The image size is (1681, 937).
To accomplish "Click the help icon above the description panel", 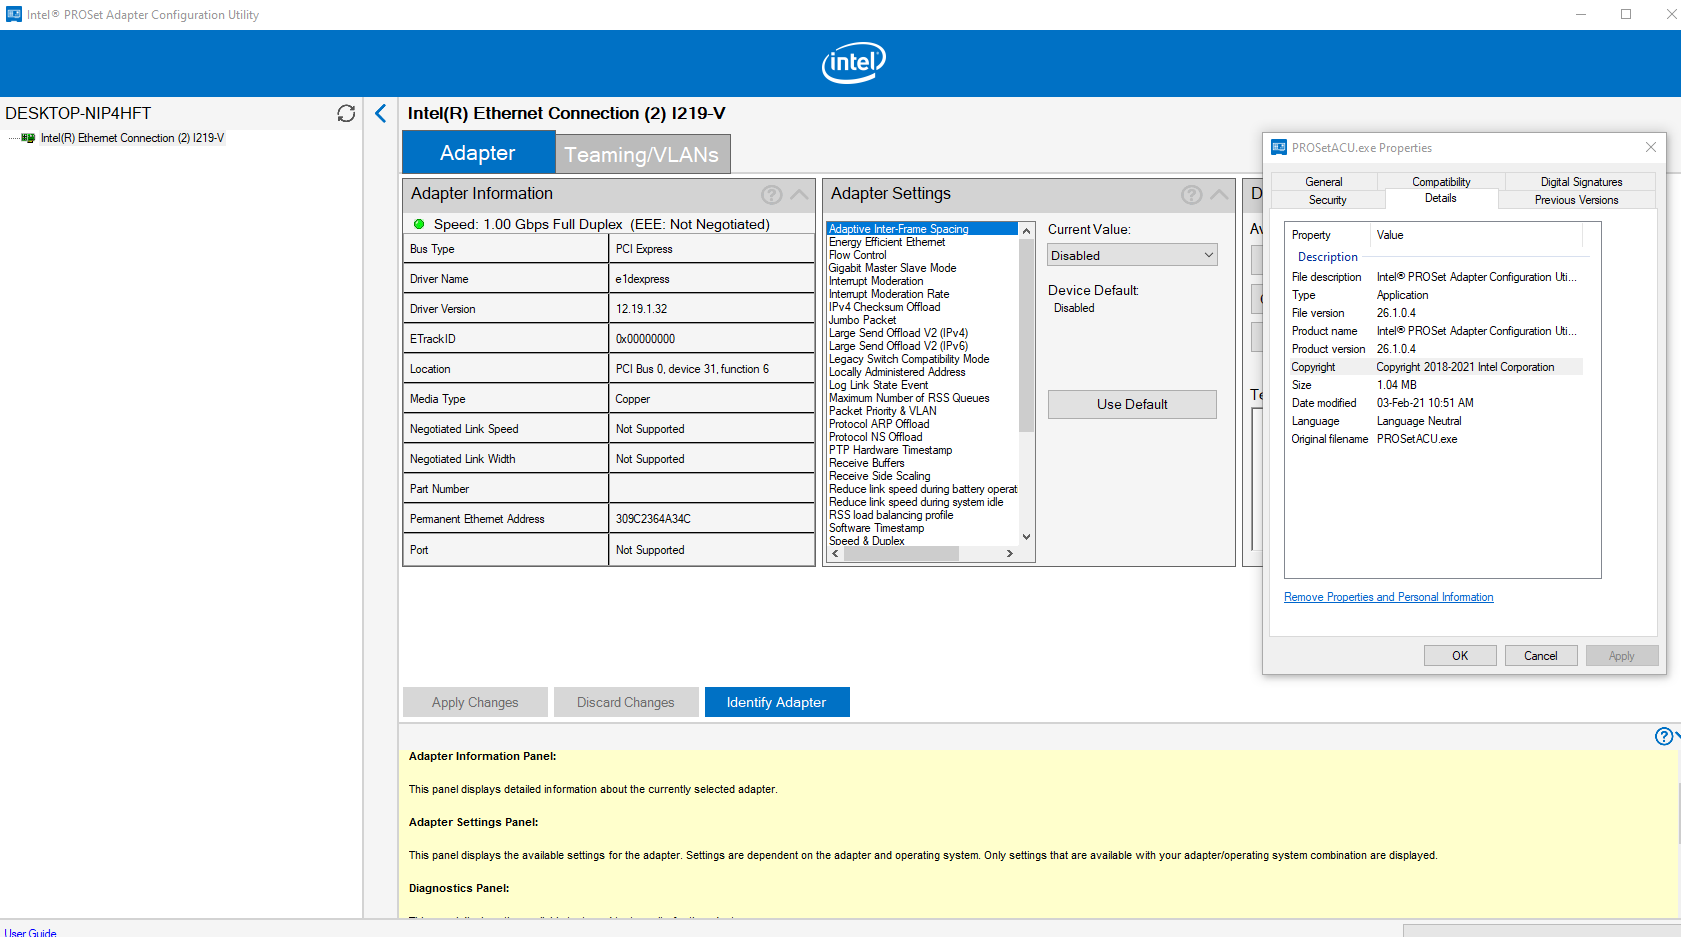I will coord(1662,735).
